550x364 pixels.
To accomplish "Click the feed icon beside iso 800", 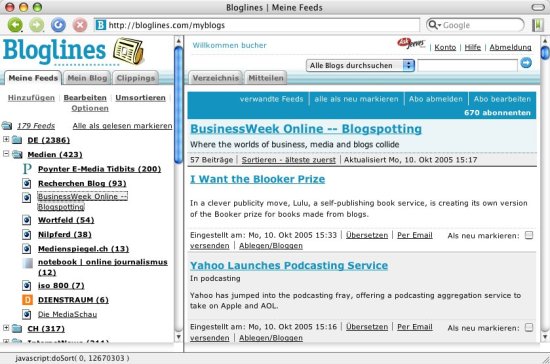I will (x=27, y=286).
